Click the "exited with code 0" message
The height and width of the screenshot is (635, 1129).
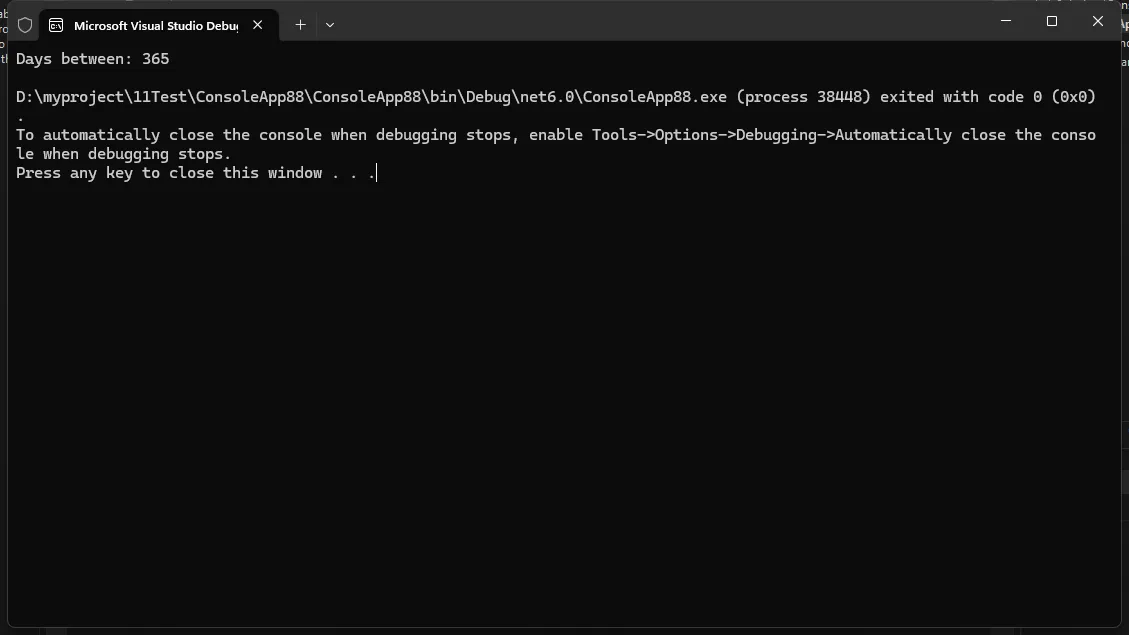click(960, 97)
